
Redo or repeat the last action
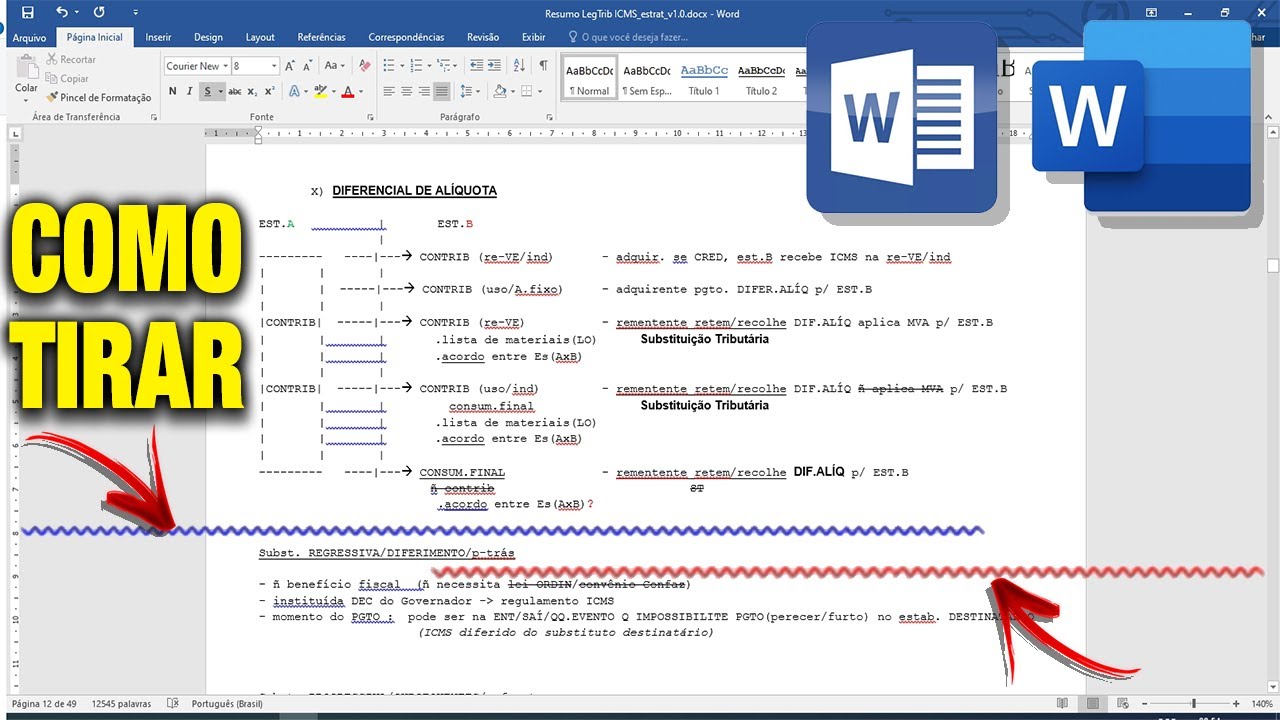pyautogui.click(x=98, y=13)
